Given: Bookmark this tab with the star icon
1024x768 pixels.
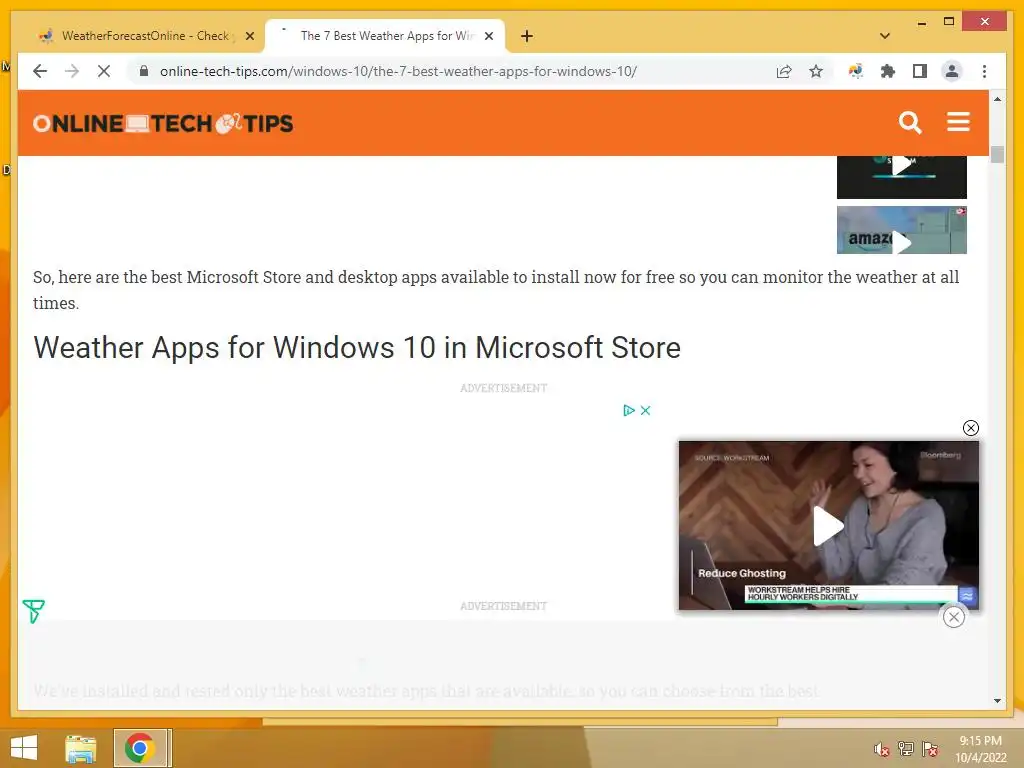Looking at the screenshot, I should click(x=816, y=71).
